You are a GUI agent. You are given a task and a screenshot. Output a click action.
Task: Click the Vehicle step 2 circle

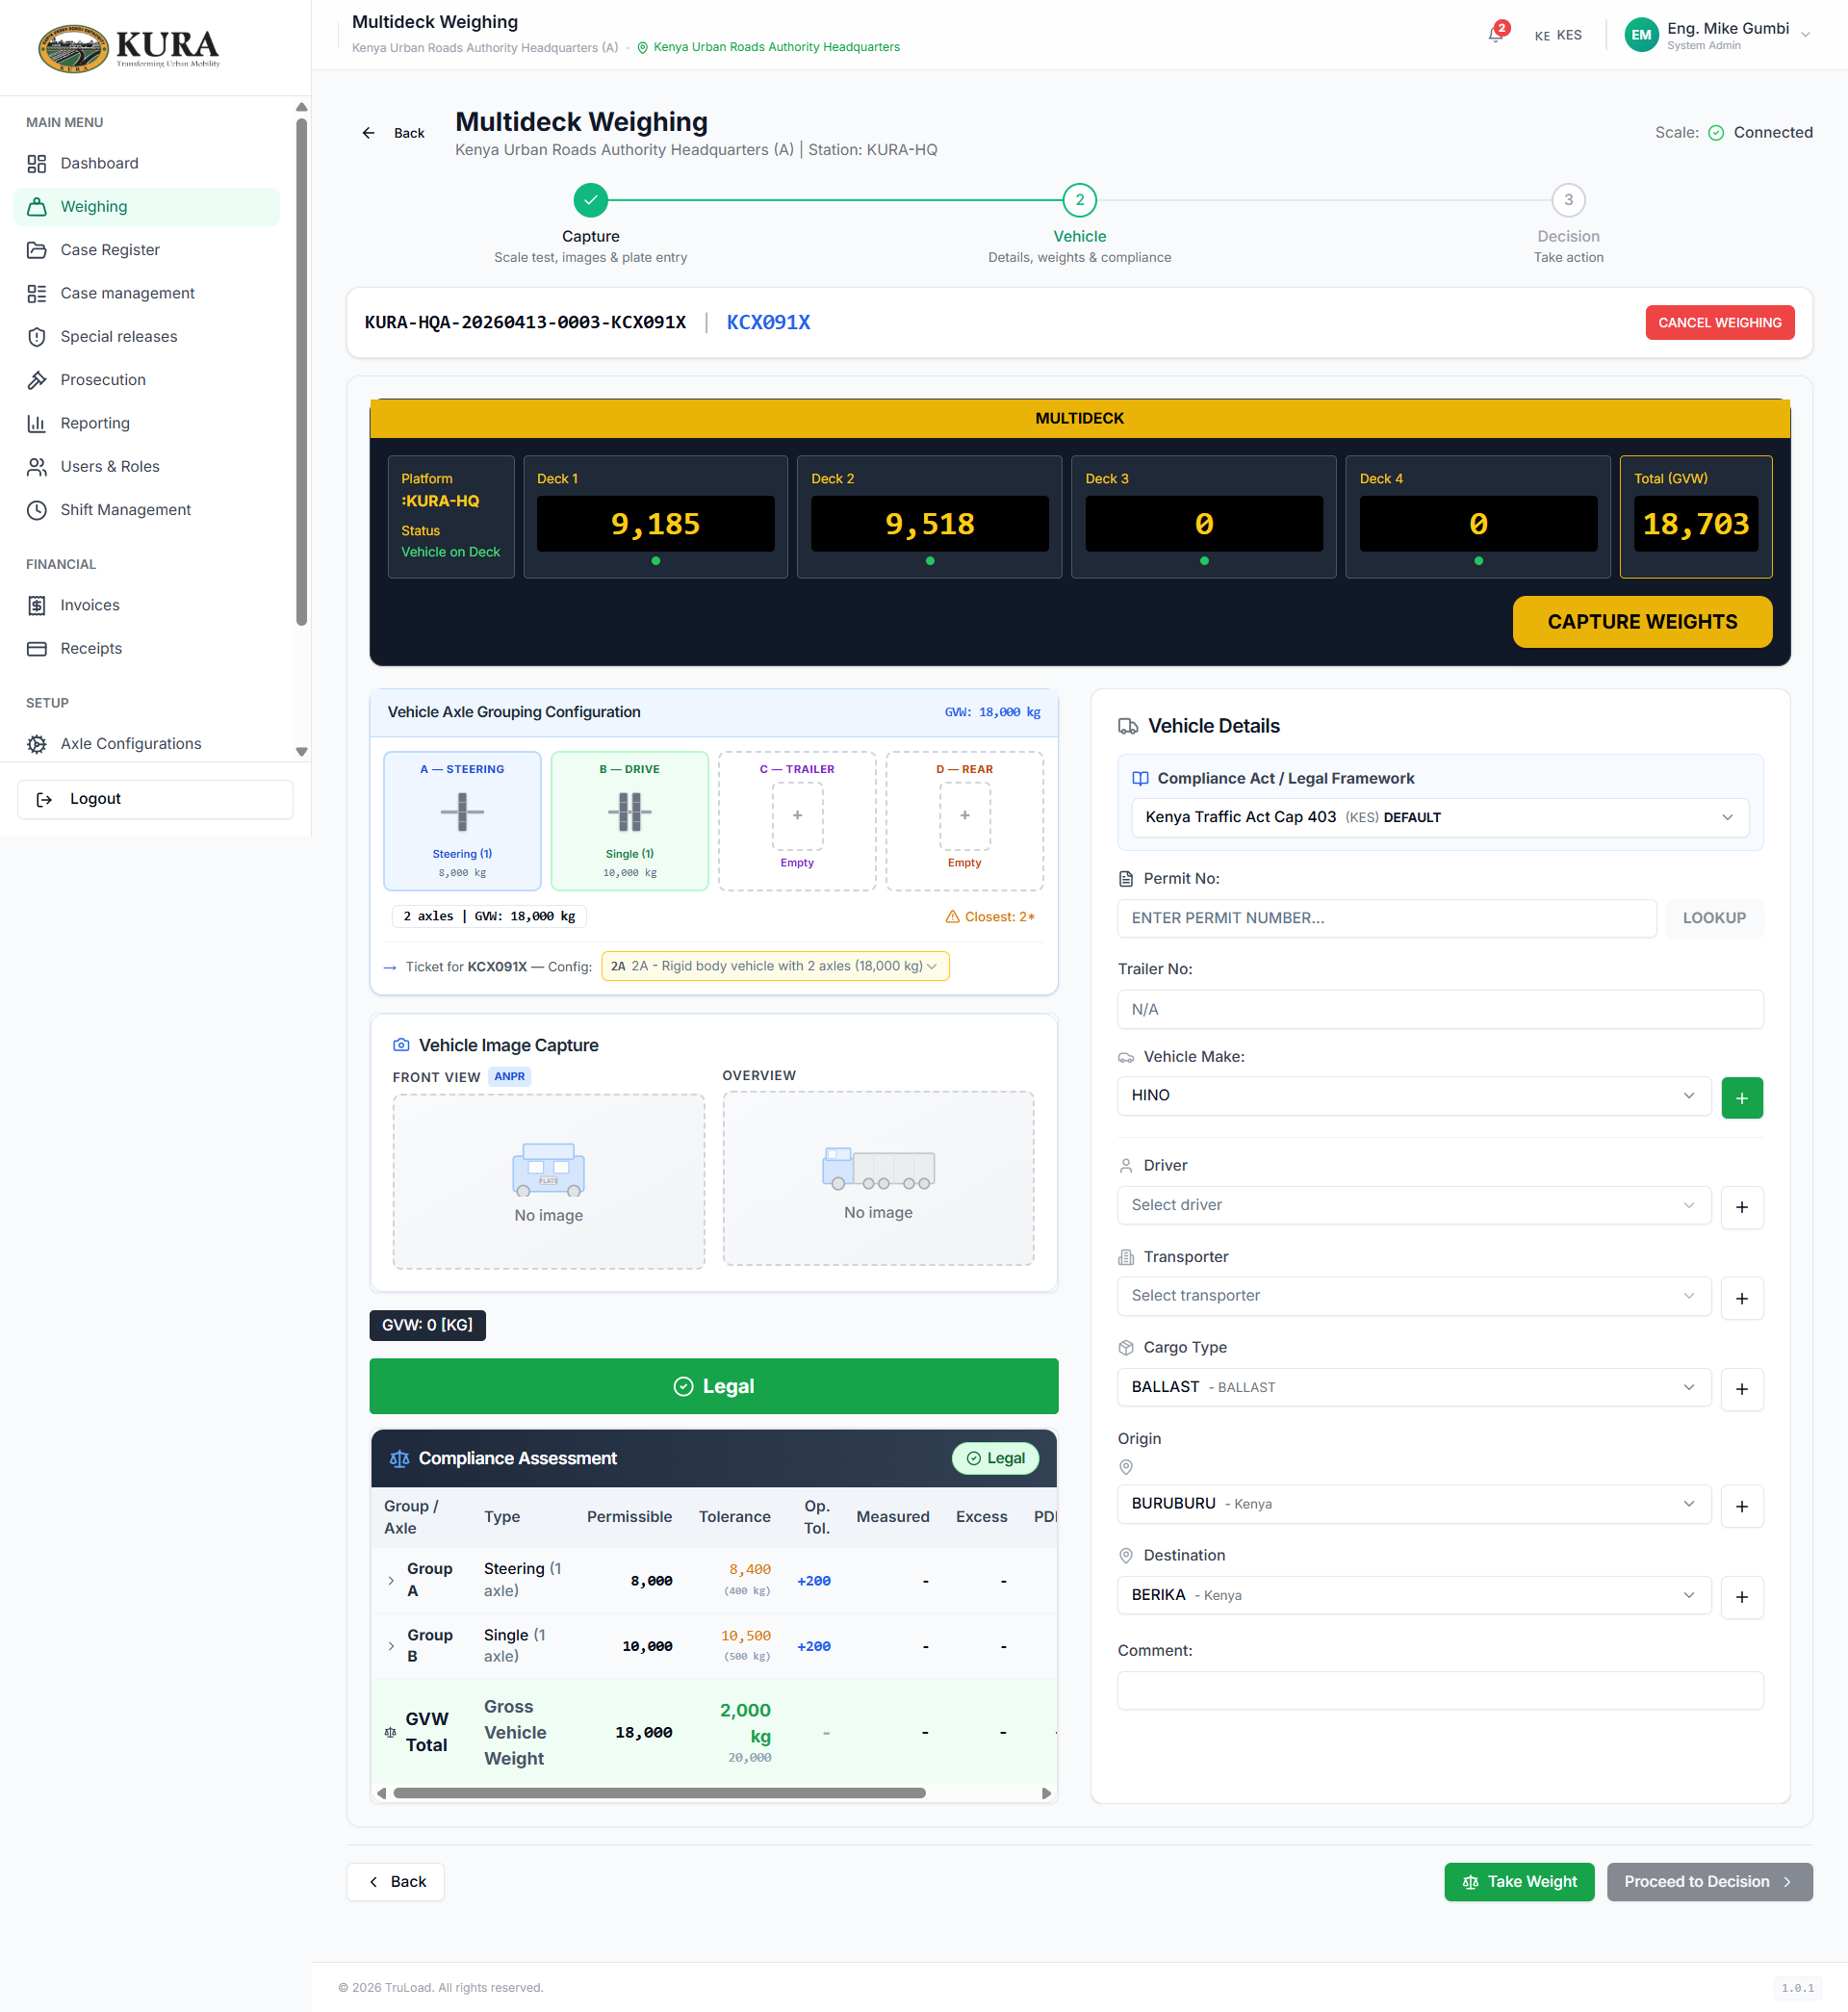click(1079, 200)
